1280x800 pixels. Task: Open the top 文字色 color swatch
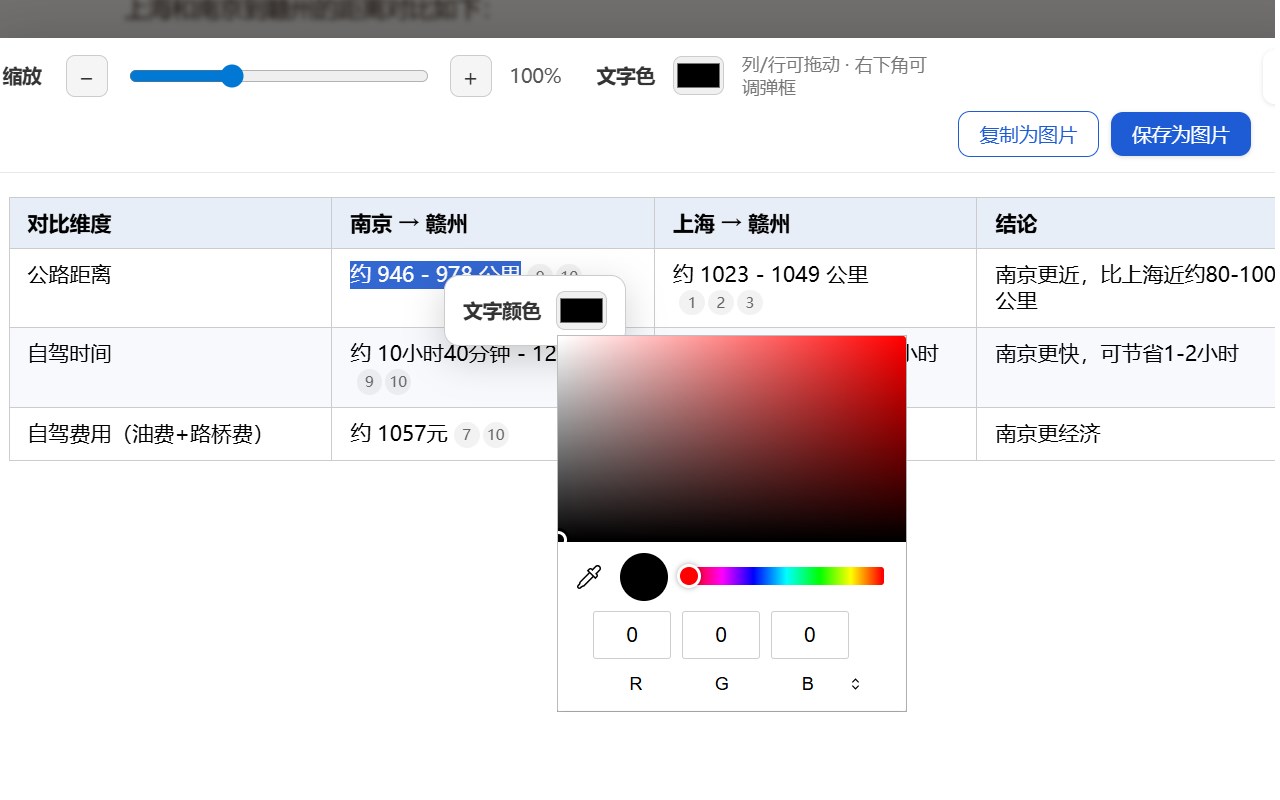click(698, 76)
